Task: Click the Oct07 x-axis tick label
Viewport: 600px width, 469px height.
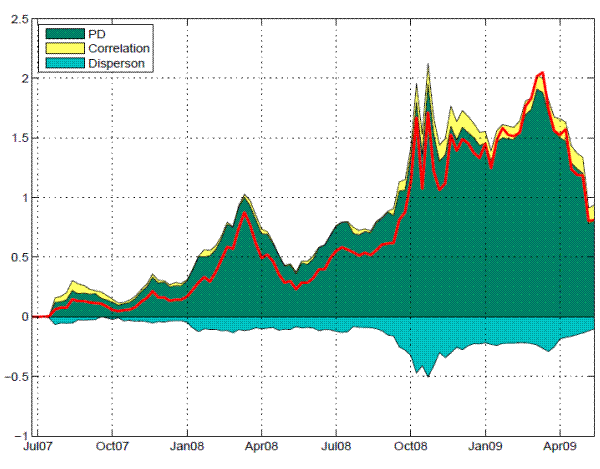Action: click(x=111, y=447)
